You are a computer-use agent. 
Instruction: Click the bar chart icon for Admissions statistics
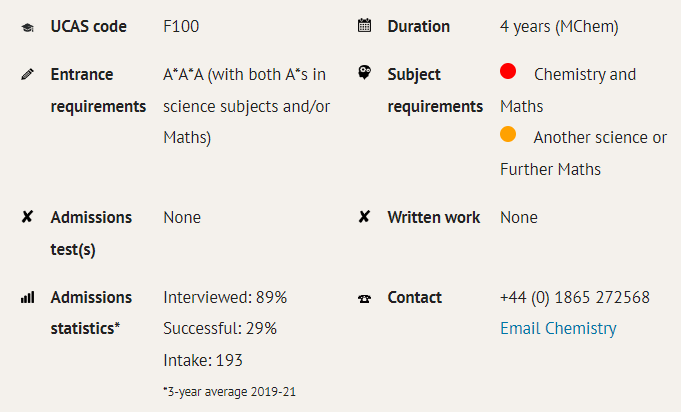point(27,297)
